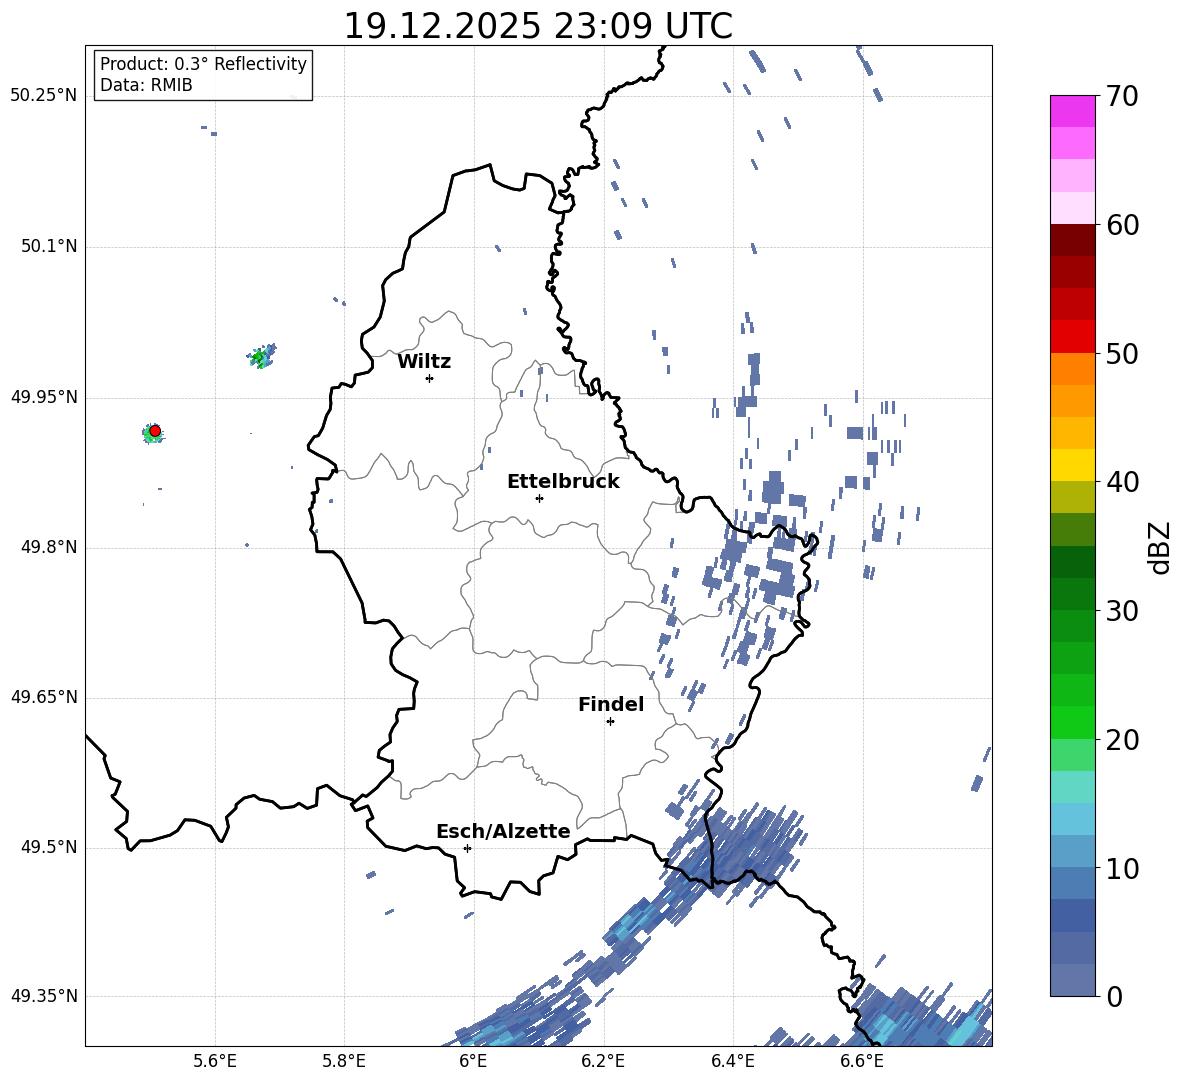The image size is (1184, 1081).
Task: Click the green echo cluster near 49.99°N
Action: pyautogui.click(x=262, y=355)
